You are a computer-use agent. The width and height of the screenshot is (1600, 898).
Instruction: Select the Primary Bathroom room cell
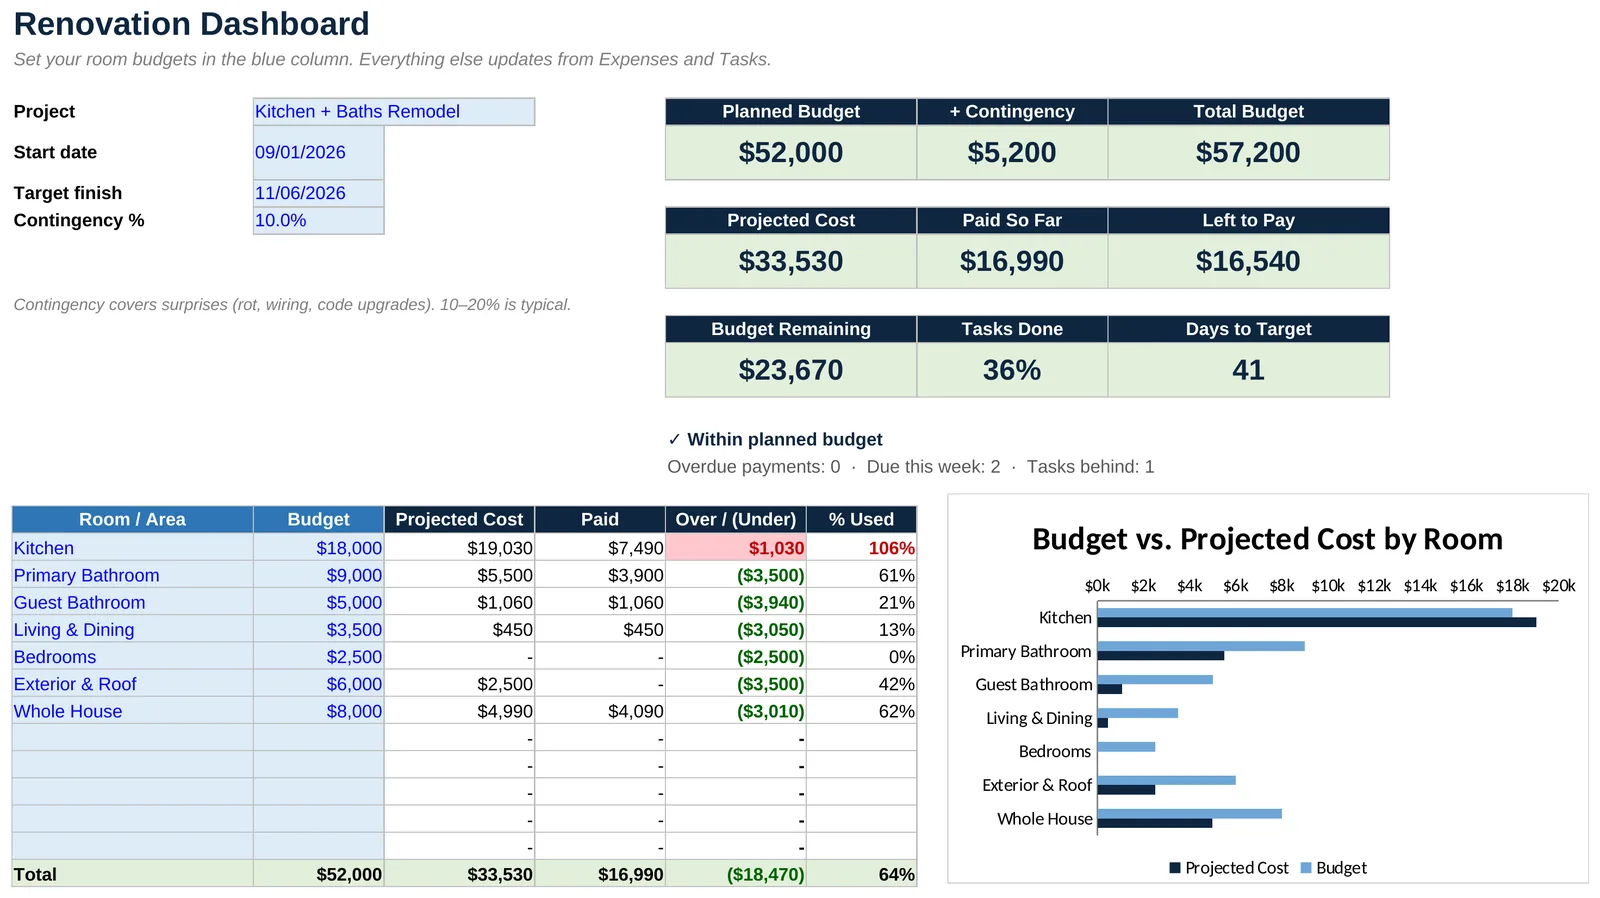[x=132, y=575]
